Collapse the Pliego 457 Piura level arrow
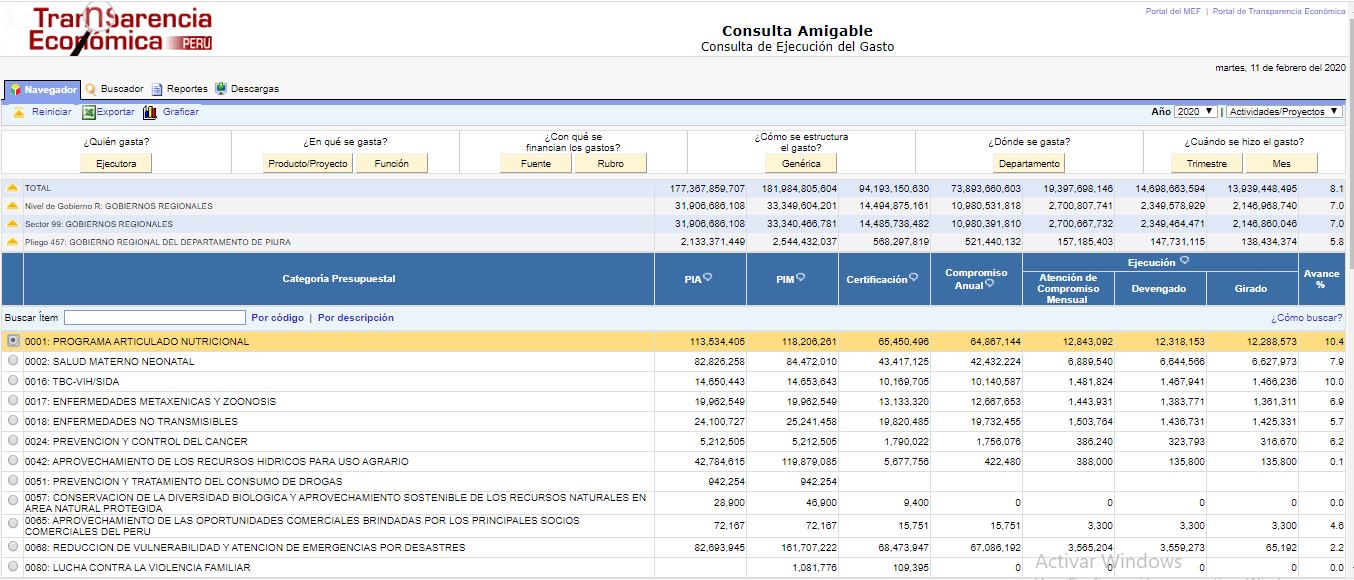Screen dimensions: 1354x580 pos(12,242)
